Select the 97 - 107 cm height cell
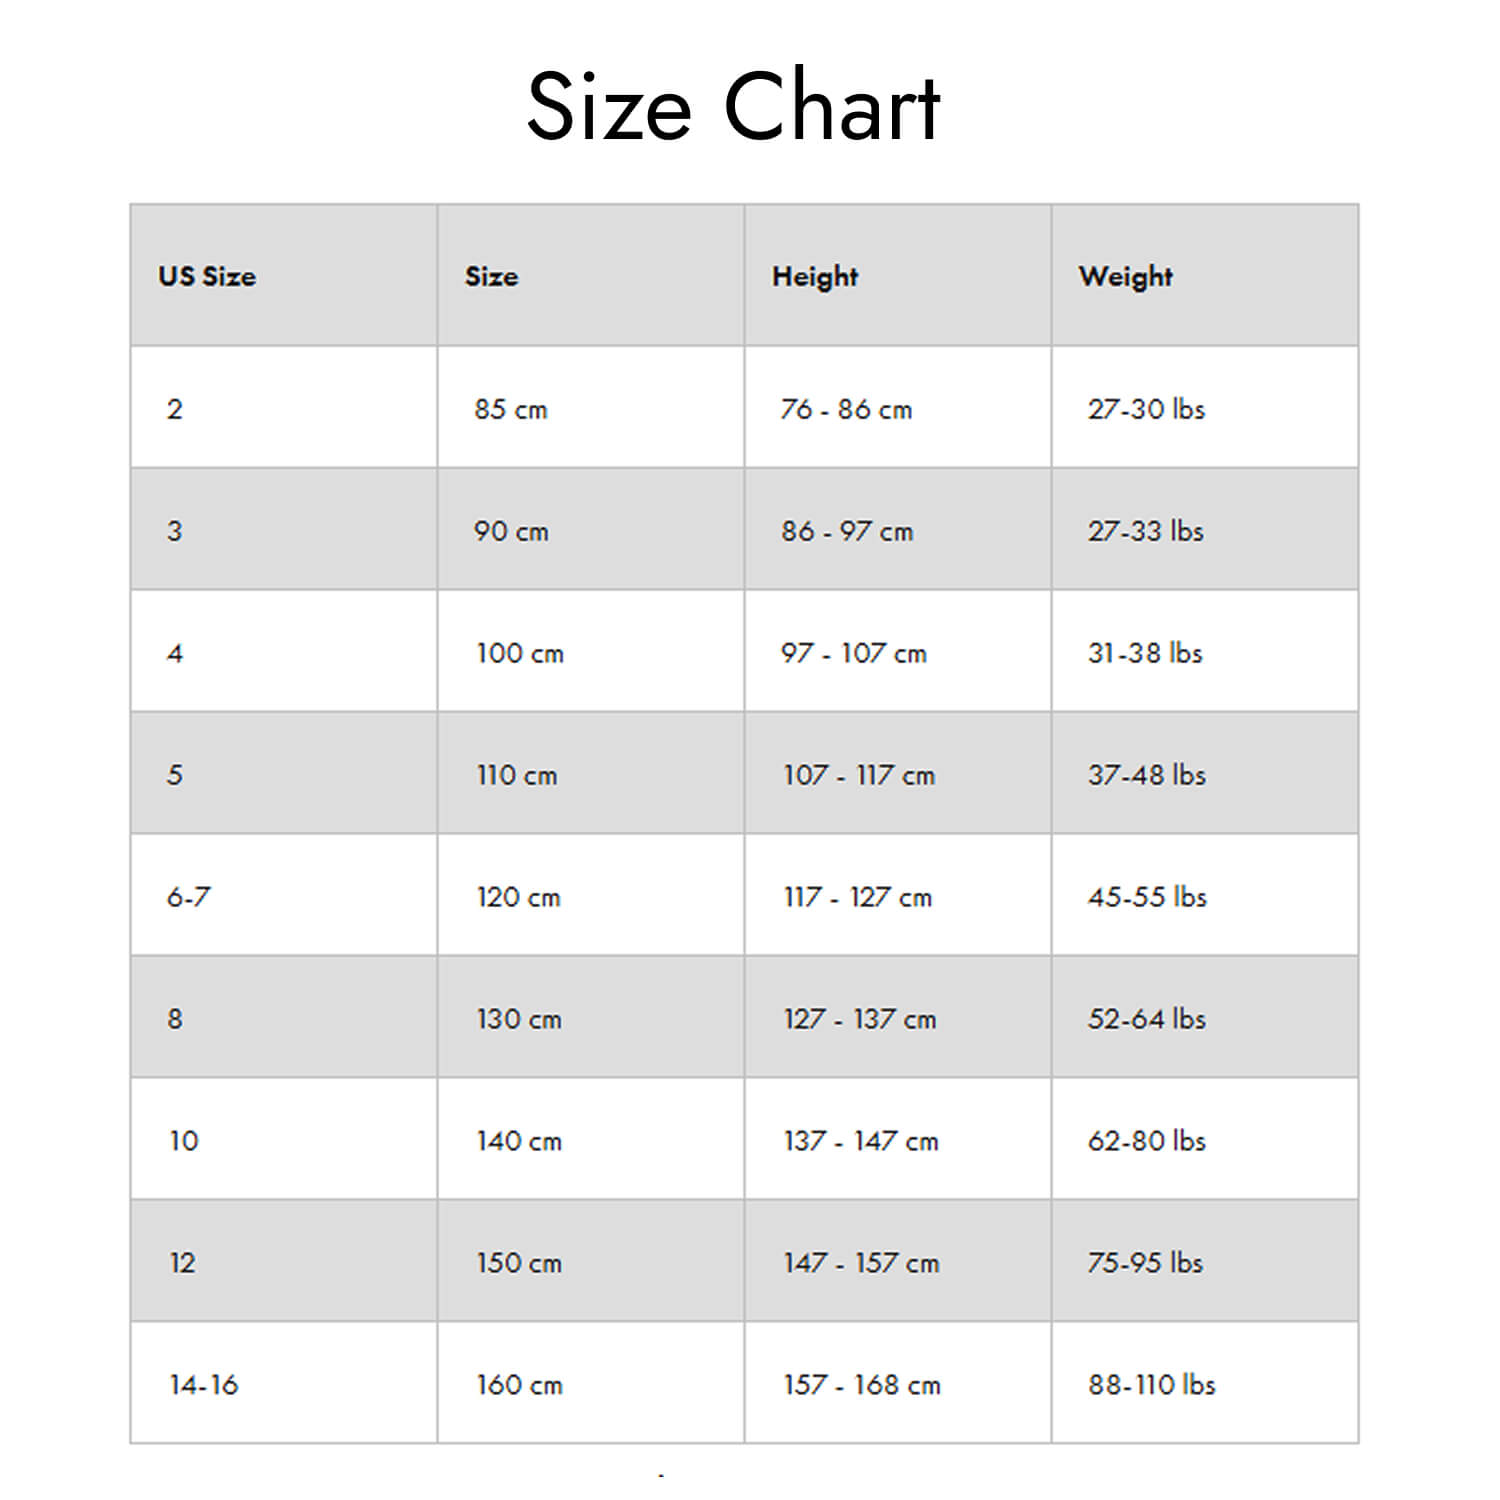Viewport: 1500px width, 1500px height. click(x=898, y=652)
